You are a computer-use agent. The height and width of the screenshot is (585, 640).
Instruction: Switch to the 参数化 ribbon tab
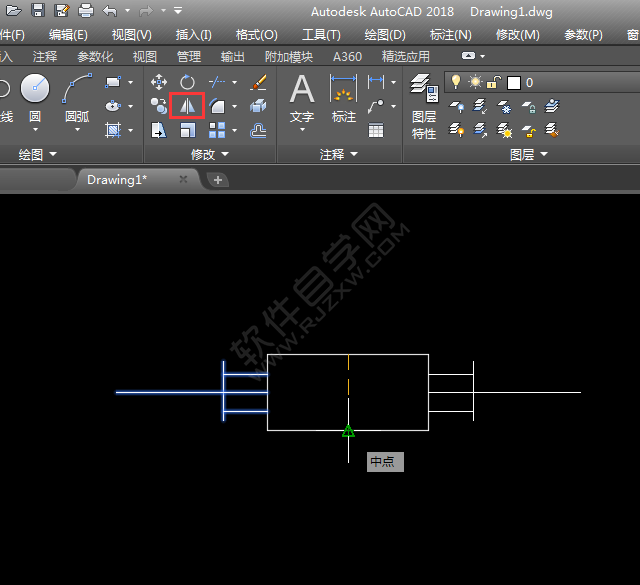[x=95, y=56]
